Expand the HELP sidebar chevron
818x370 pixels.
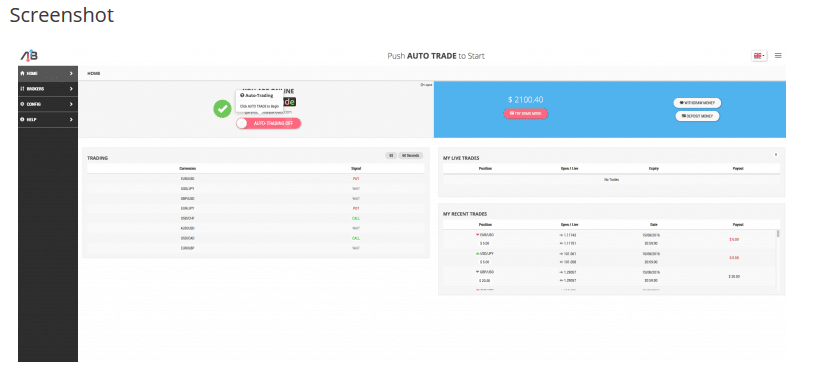pos(71,120)
